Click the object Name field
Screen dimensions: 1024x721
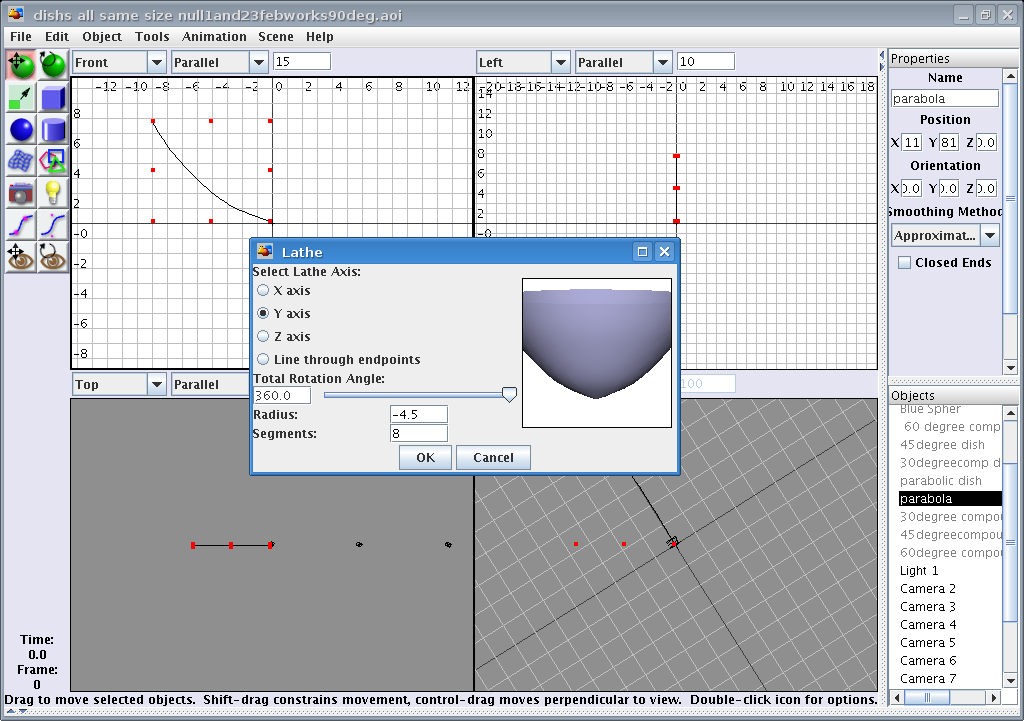tap(945, 99)
